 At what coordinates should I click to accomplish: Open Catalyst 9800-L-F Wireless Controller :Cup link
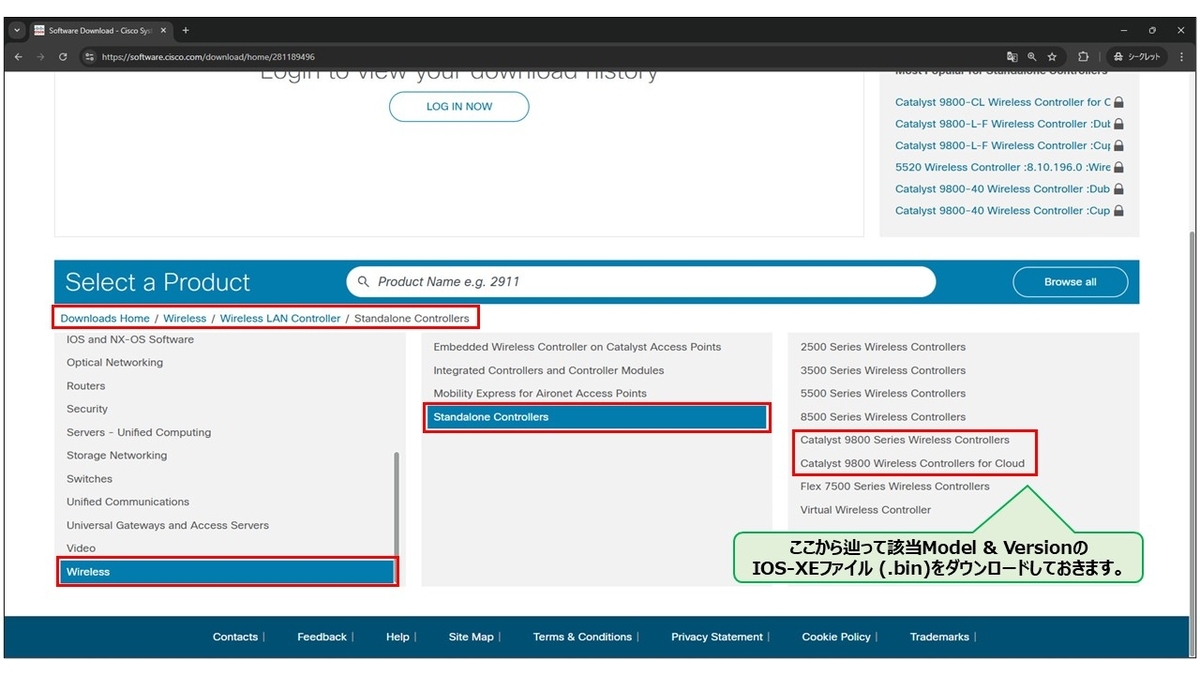pos(1003,145)
